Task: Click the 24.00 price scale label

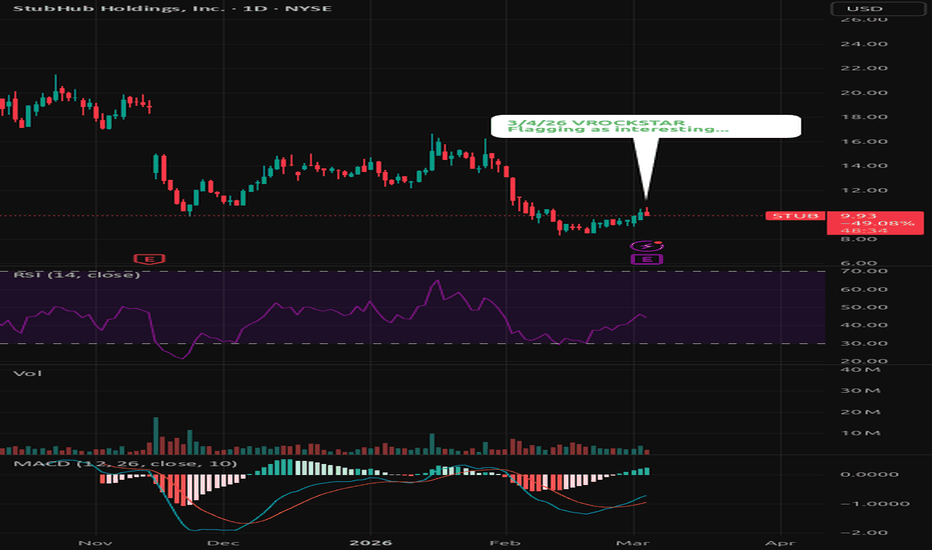Action: [x=864, y=44]
